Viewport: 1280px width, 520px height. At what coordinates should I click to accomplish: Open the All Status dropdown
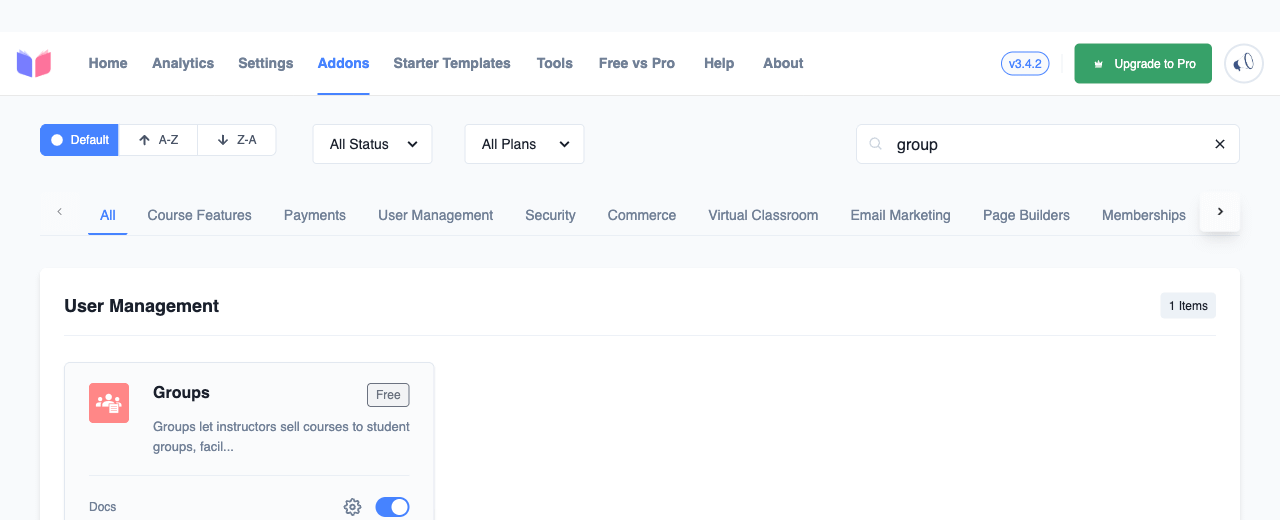point(372,144)
